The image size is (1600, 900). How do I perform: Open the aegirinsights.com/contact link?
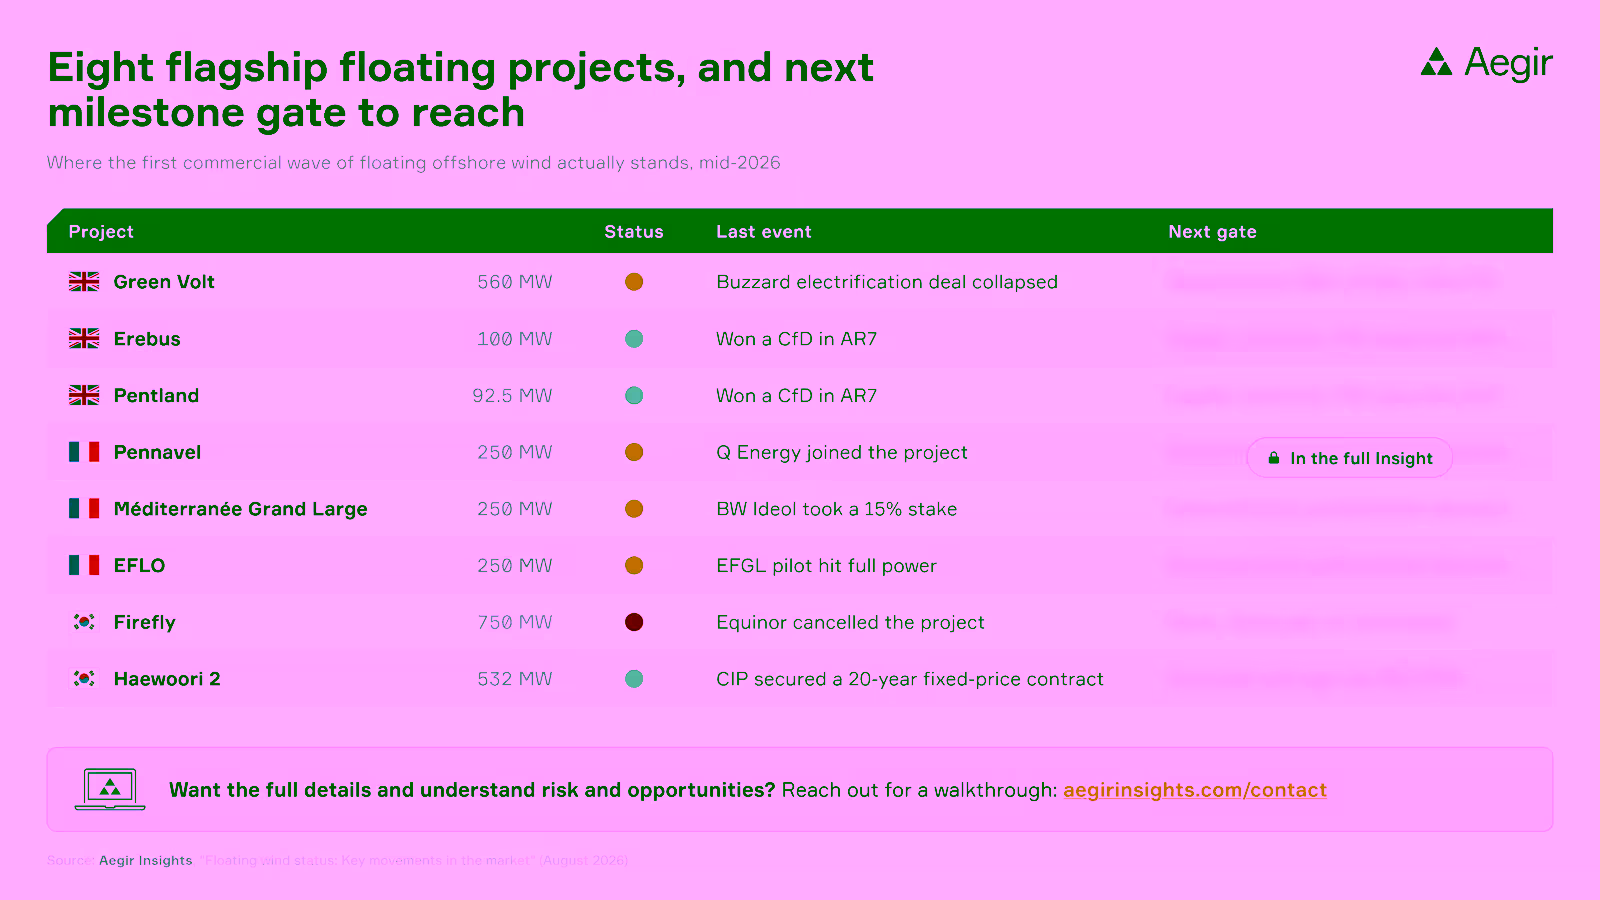coord(1195,790)
